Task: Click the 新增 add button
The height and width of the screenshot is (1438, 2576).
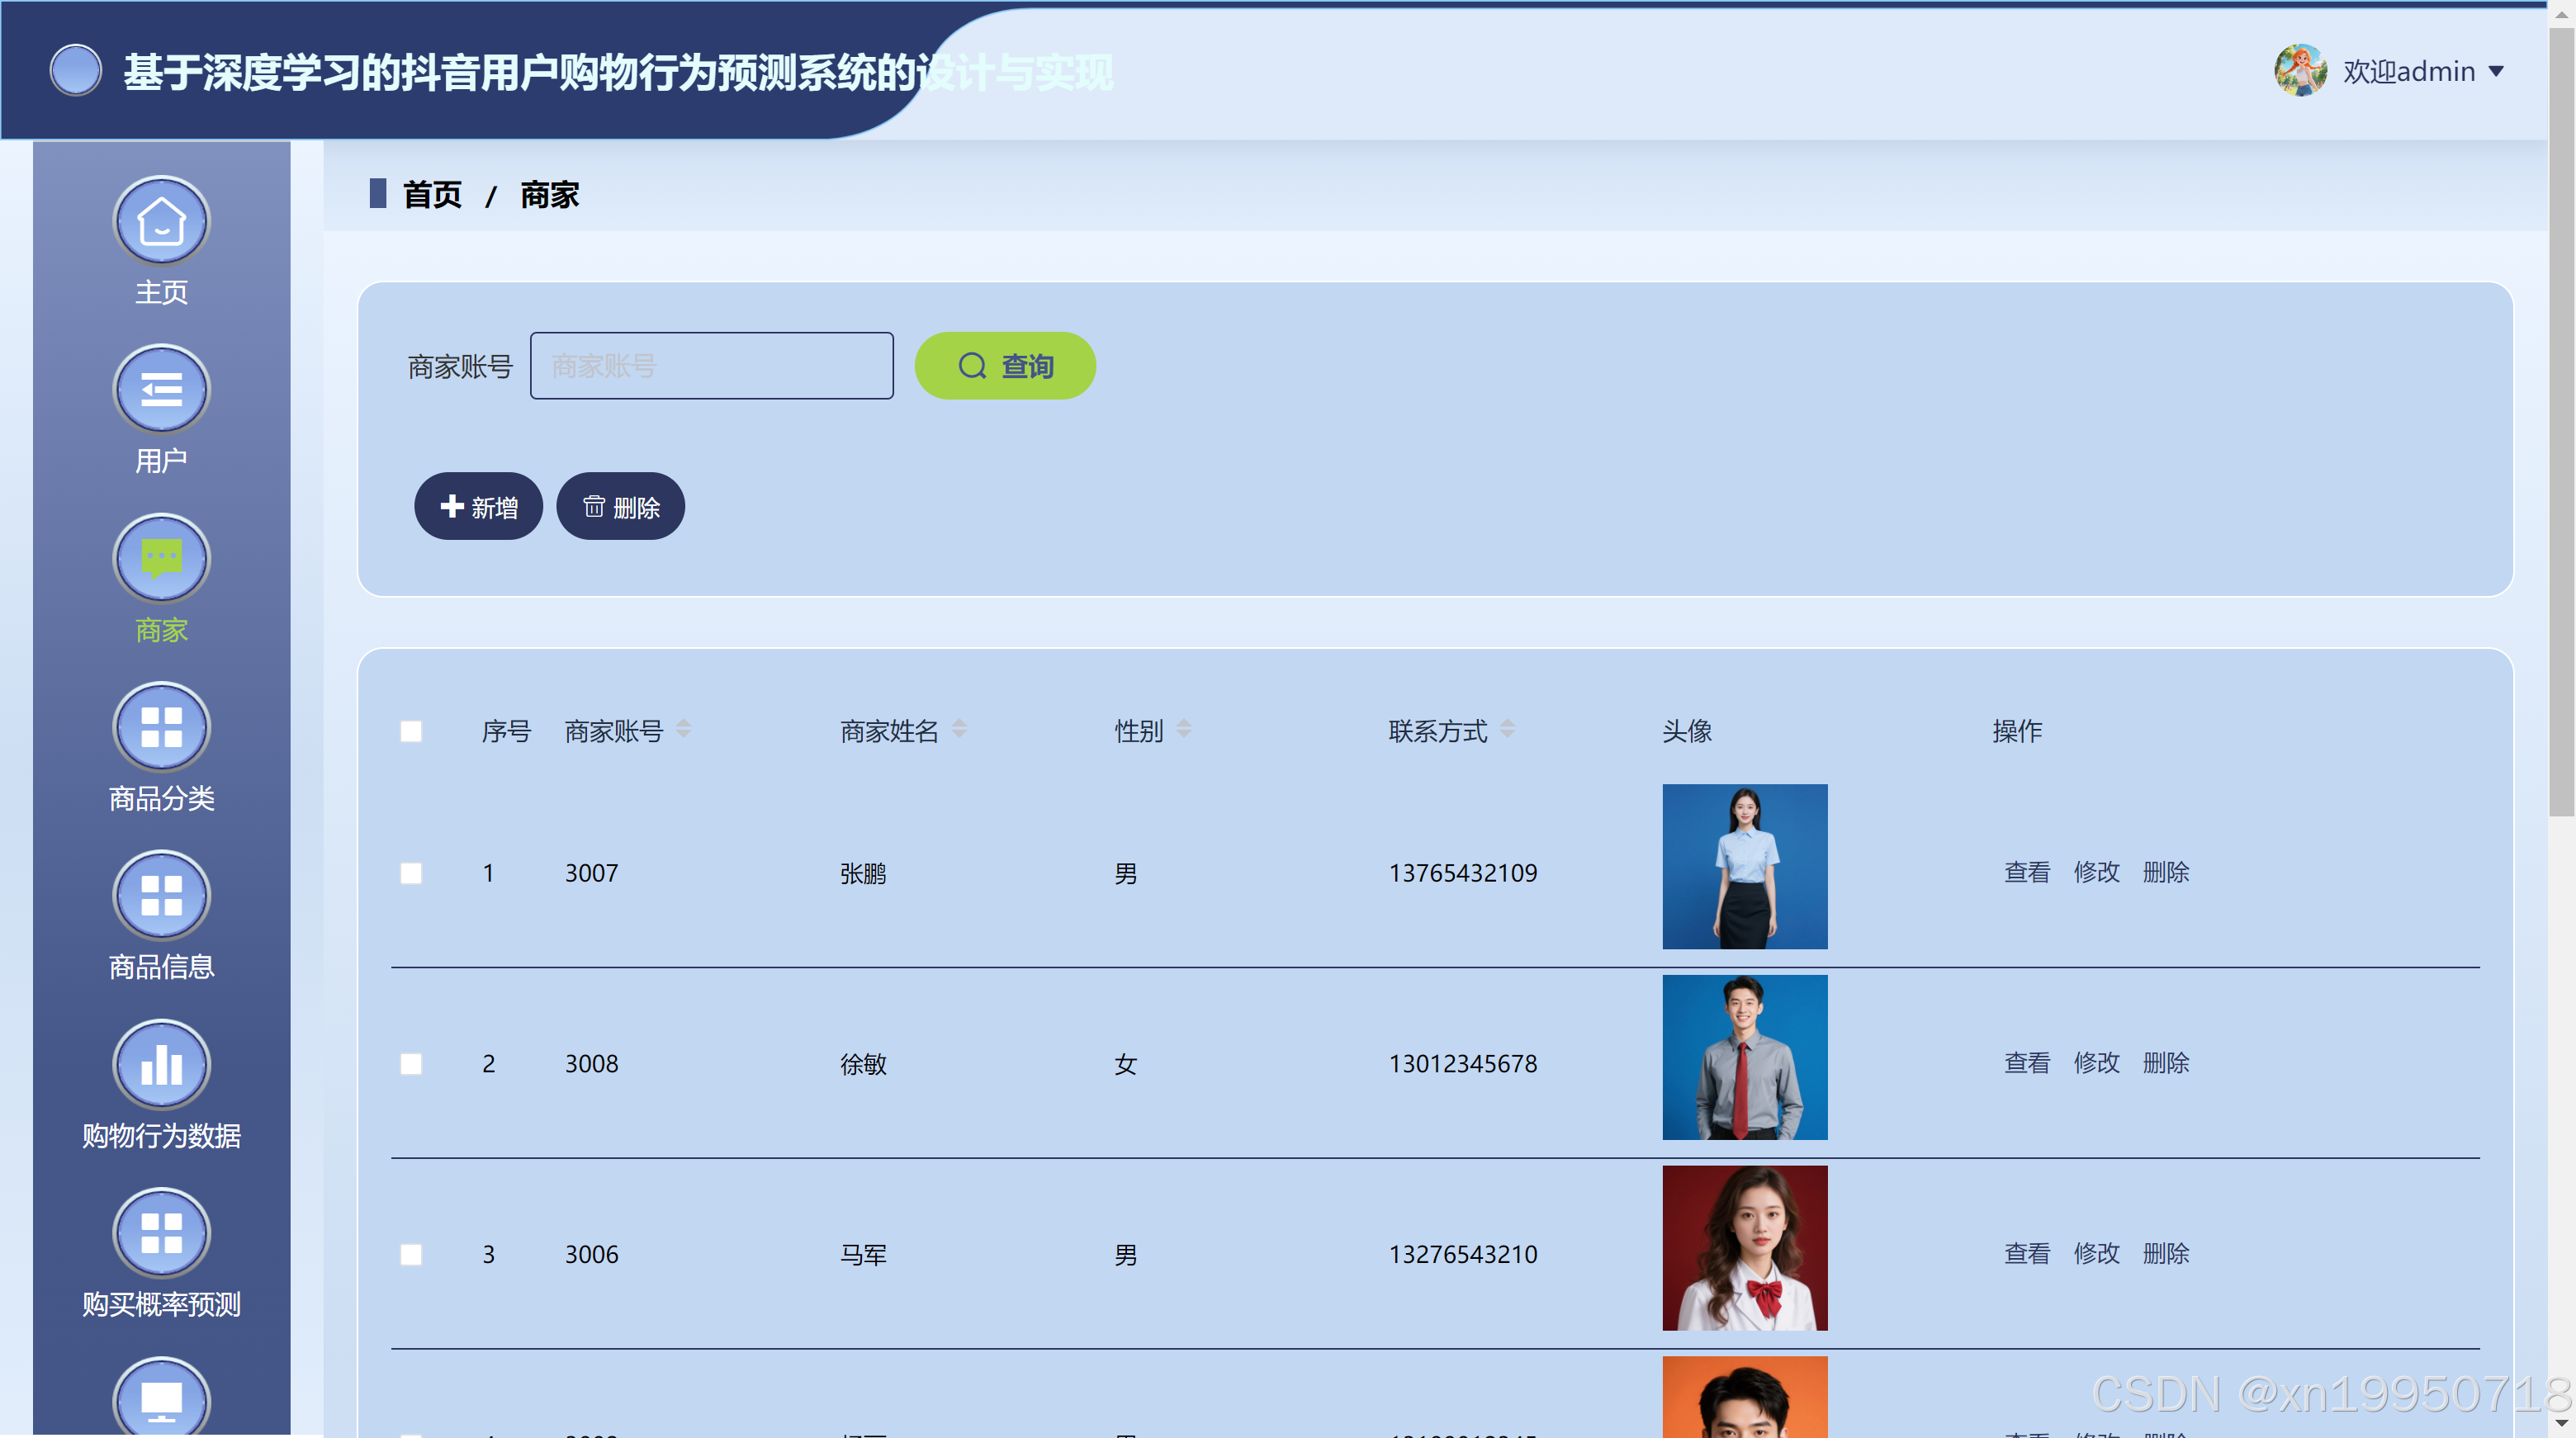Action: [x=478, y=506]
